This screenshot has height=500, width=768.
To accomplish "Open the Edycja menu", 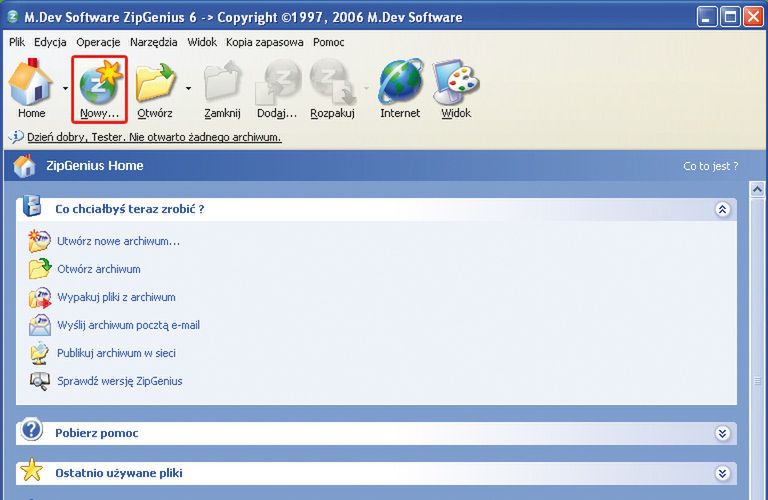I will (x=50, y=42).
